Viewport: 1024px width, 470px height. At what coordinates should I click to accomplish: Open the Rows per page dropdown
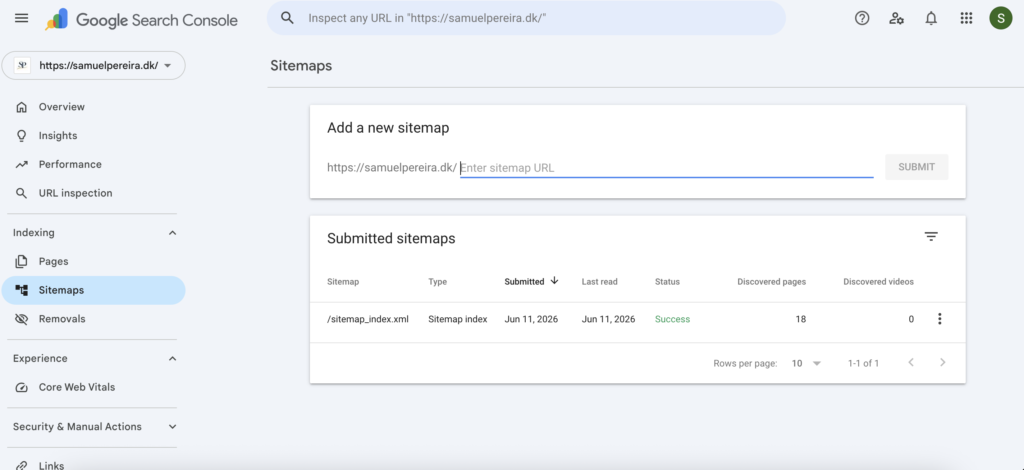[x=806, y=363]
